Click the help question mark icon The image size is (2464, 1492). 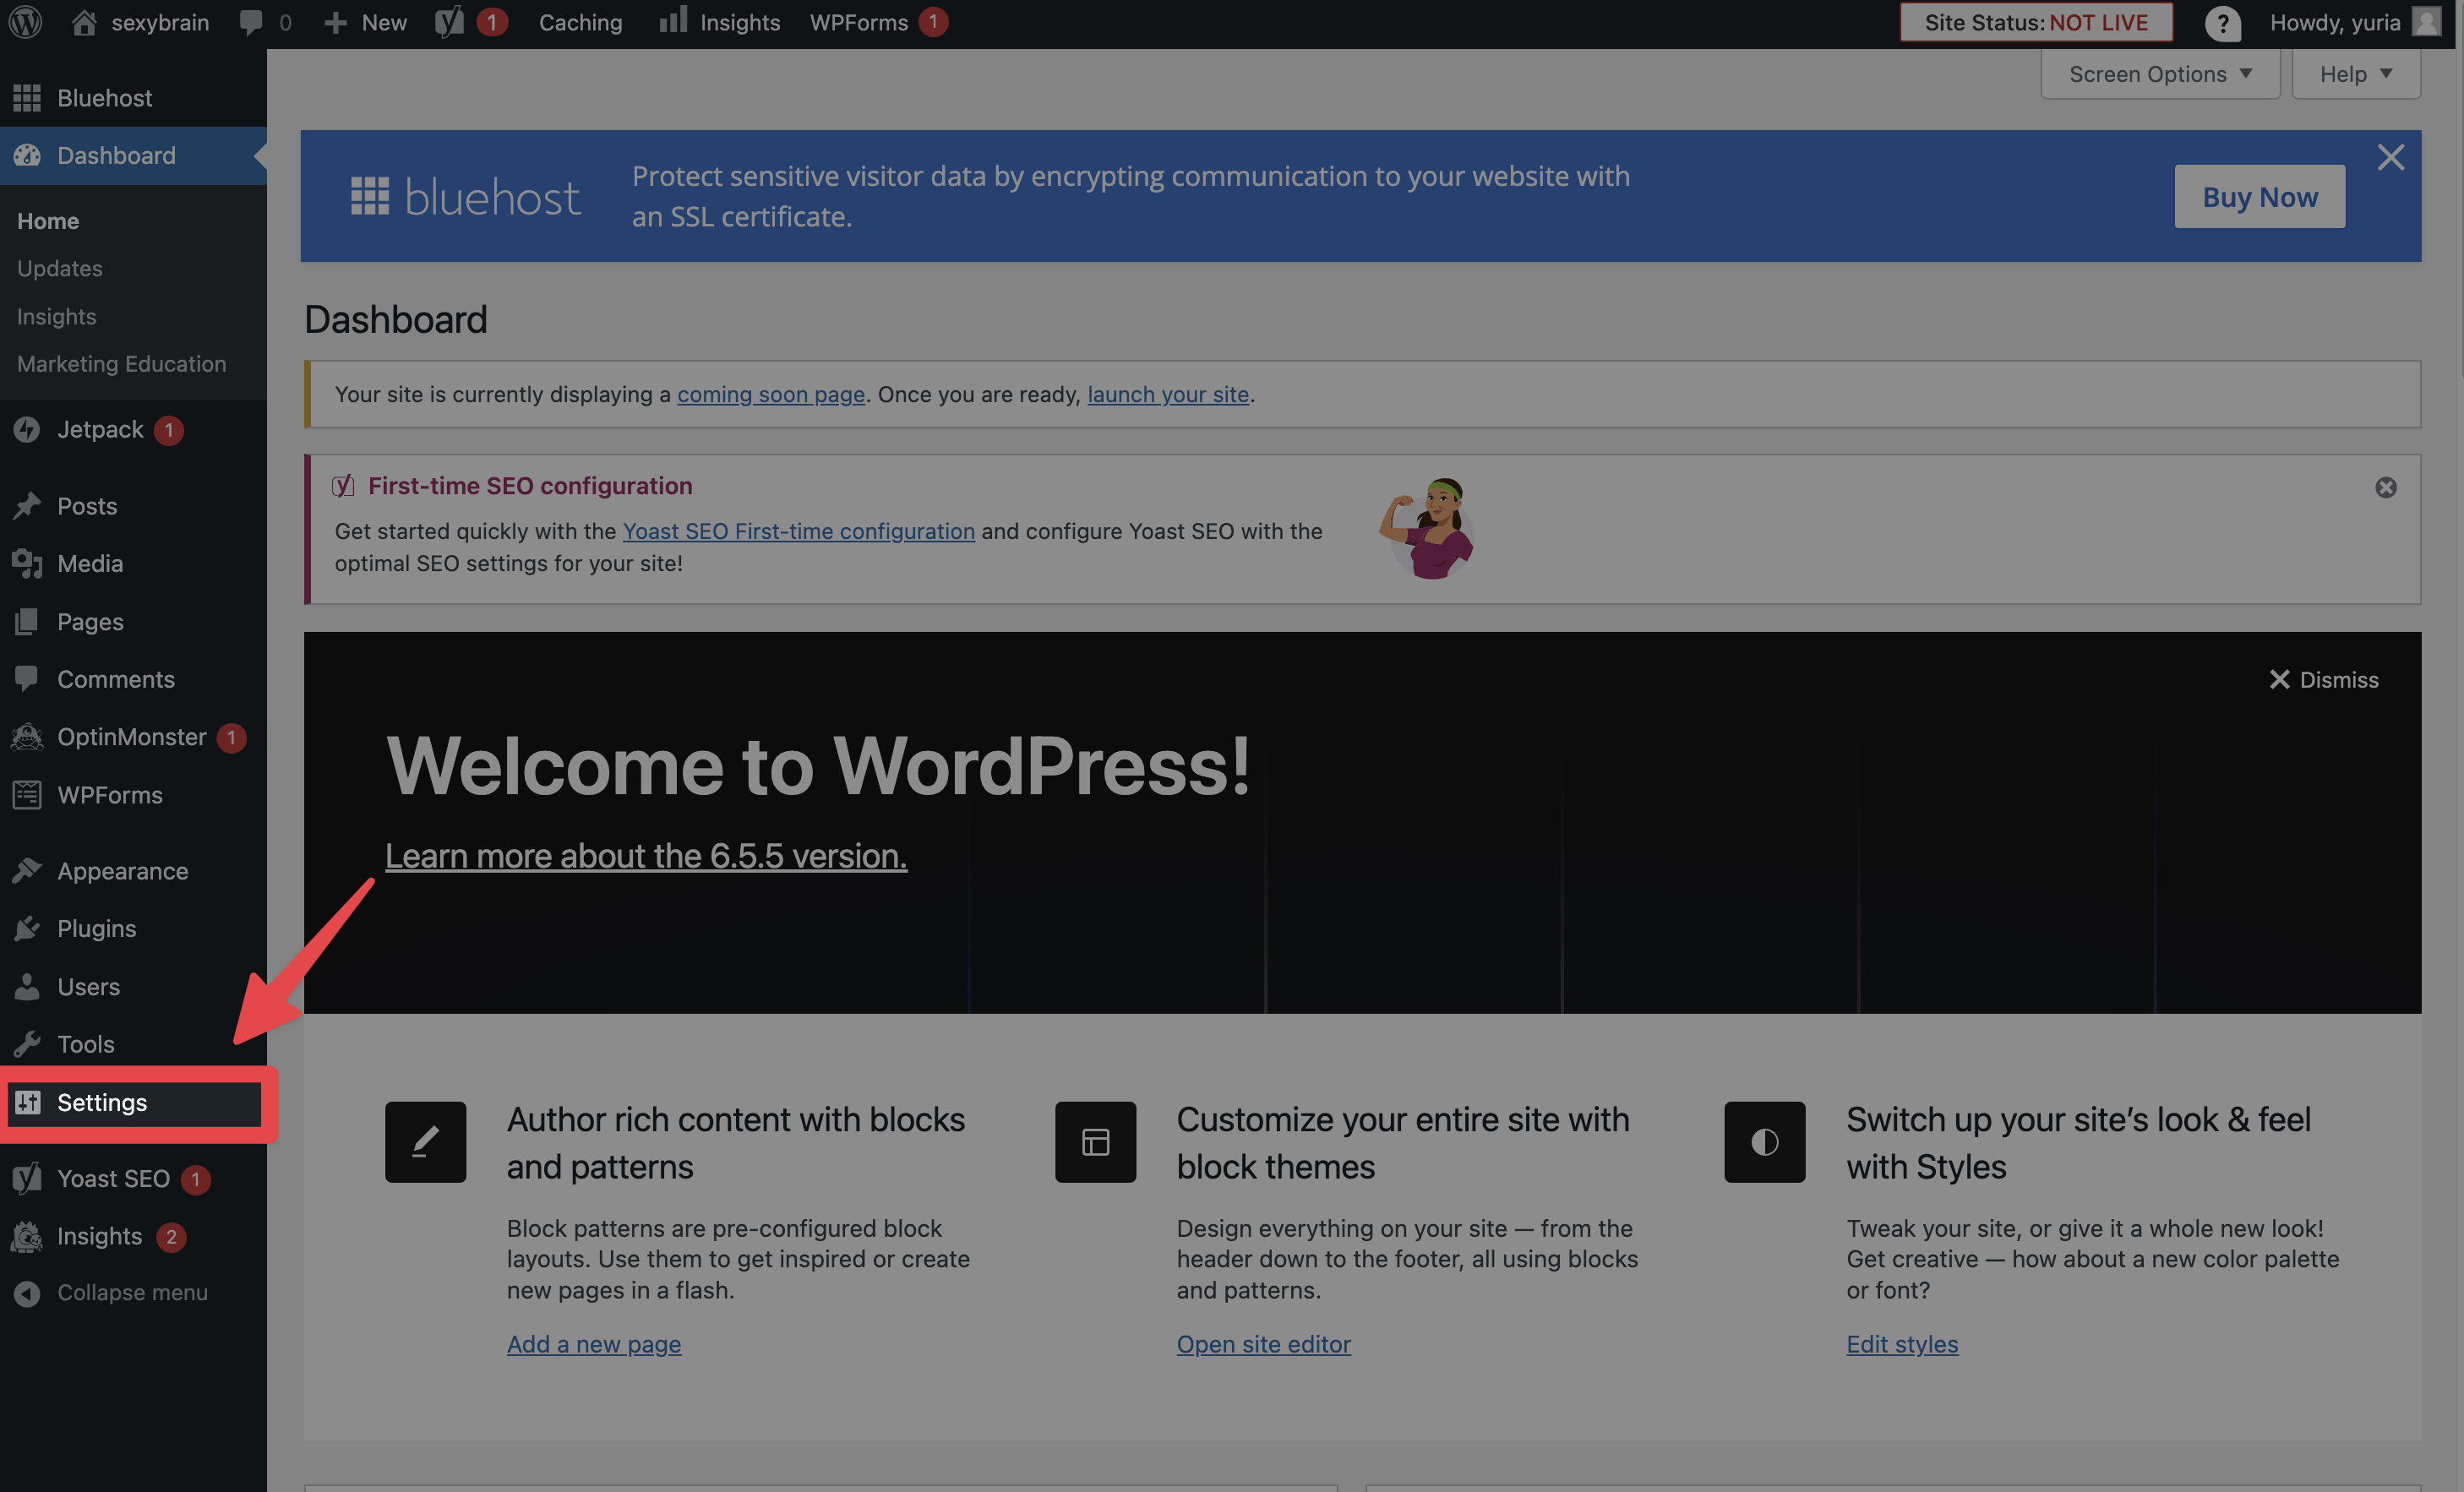tap(2222, 23)
